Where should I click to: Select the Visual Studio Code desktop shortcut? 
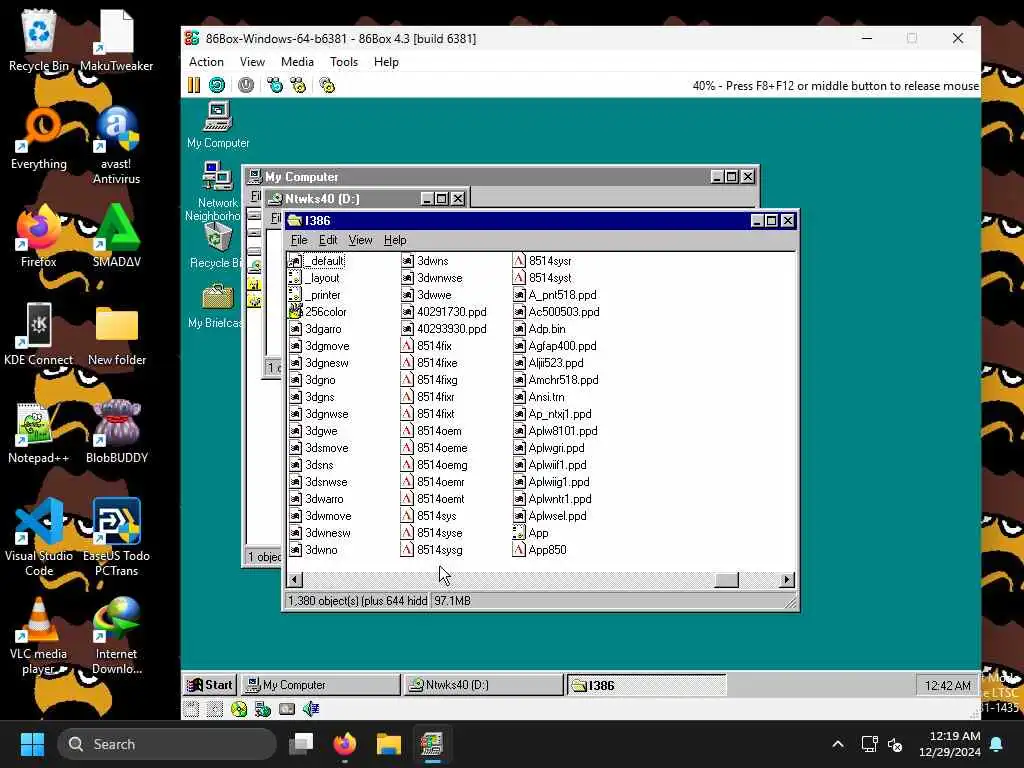click(x=39, y=537)
